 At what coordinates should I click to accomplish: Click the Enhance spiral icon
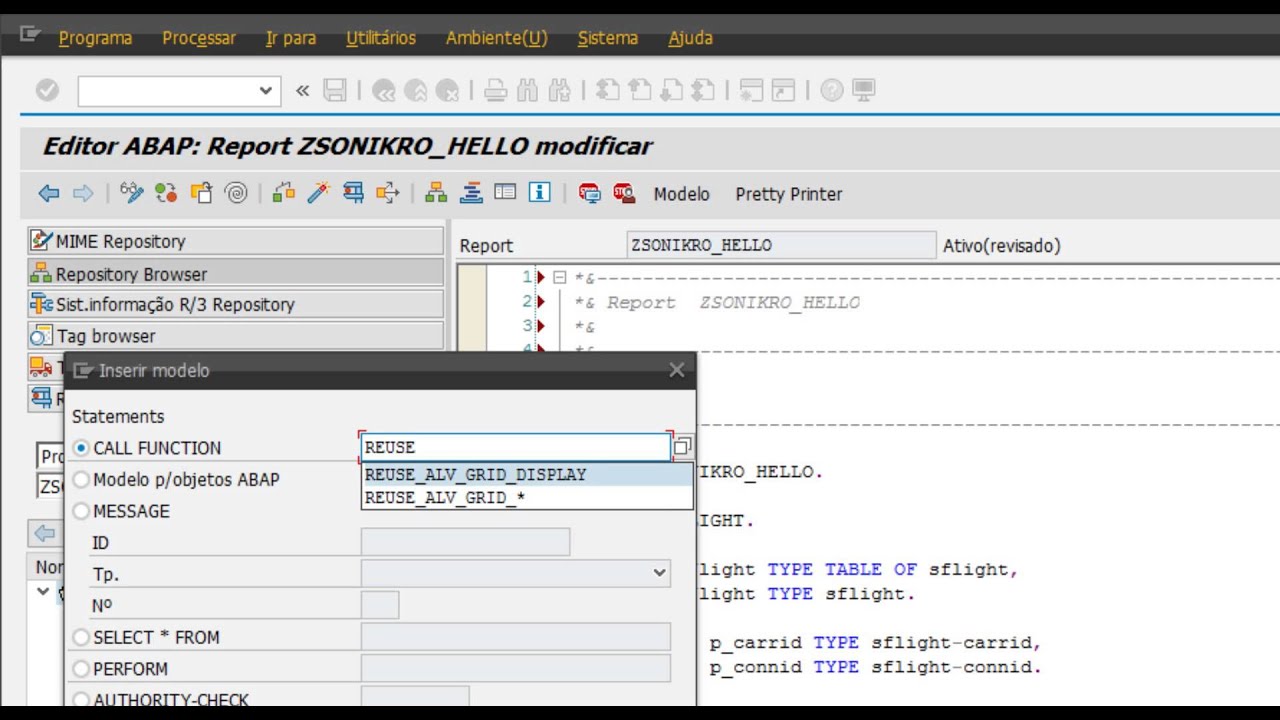click(236, 194)
